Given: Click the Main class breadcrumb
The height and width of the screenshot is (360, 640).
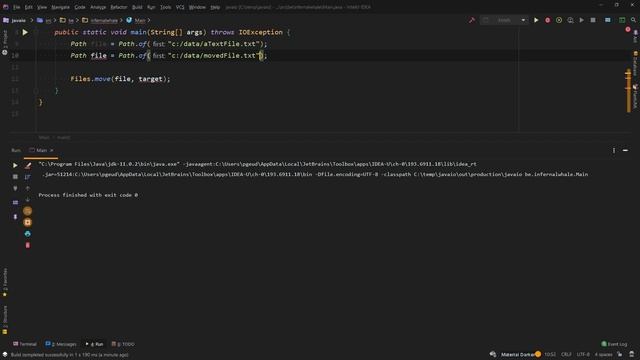Looking at the screenshot, I should click(x=136, y=20).
